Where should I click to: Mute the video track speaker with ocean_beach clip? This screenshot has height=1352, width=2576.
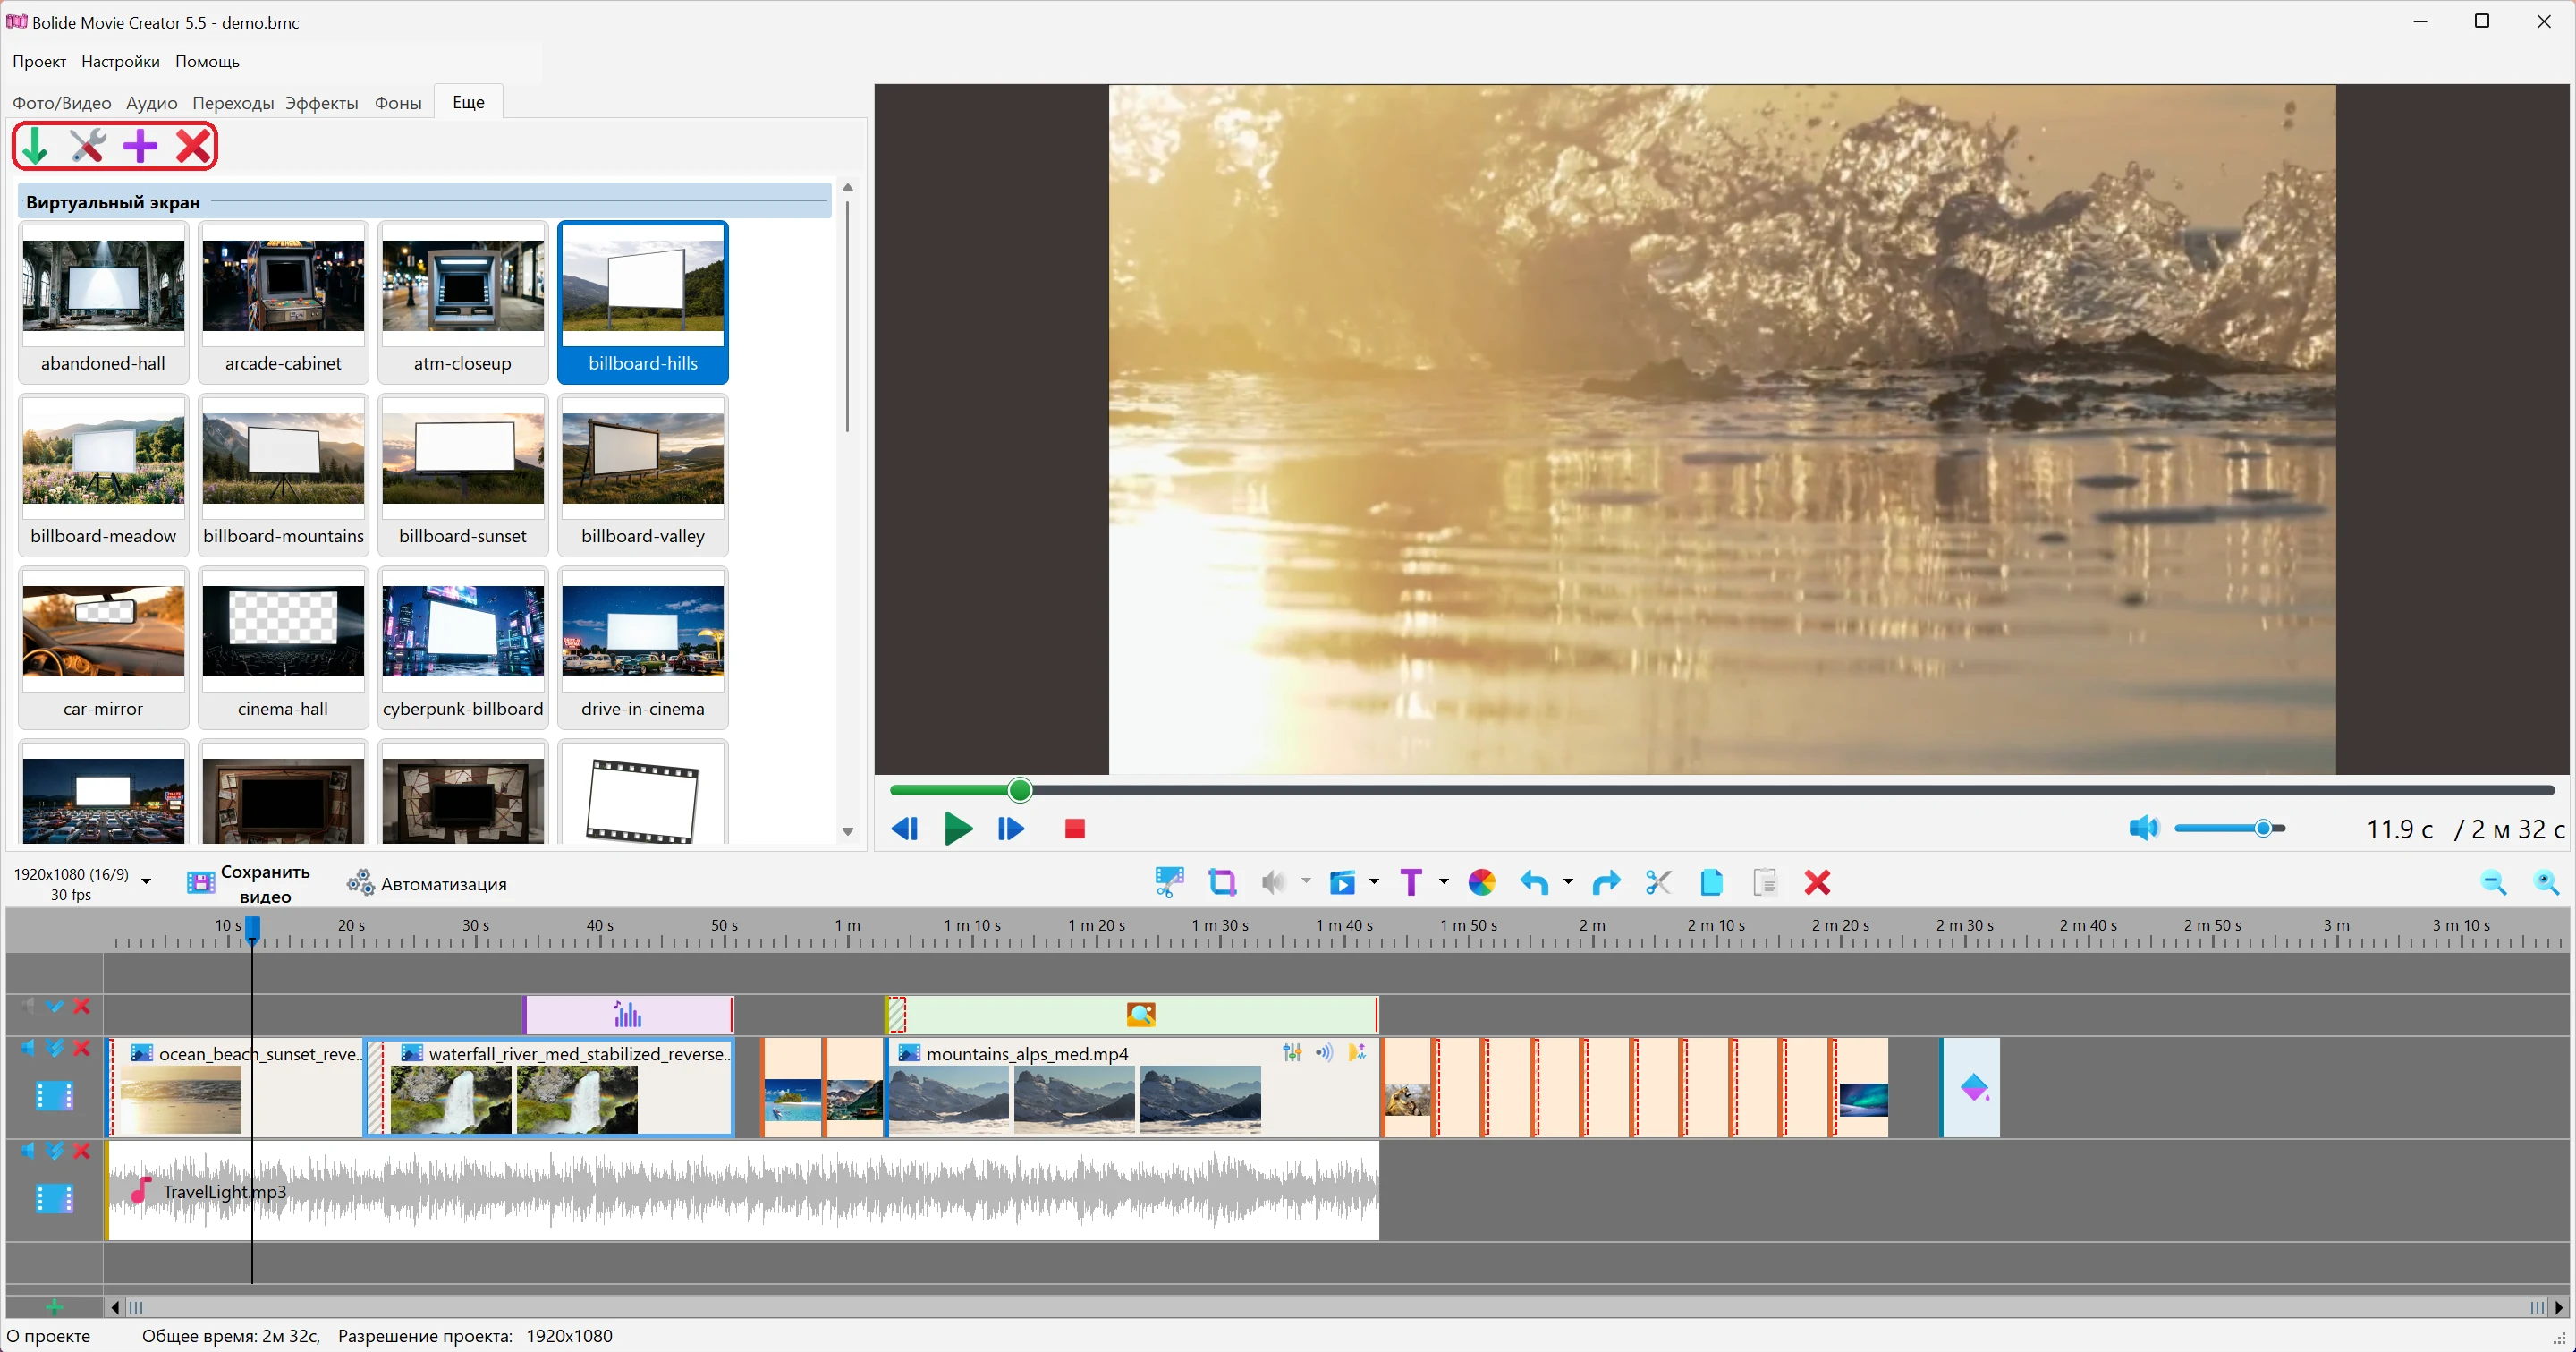point(27,1048)
